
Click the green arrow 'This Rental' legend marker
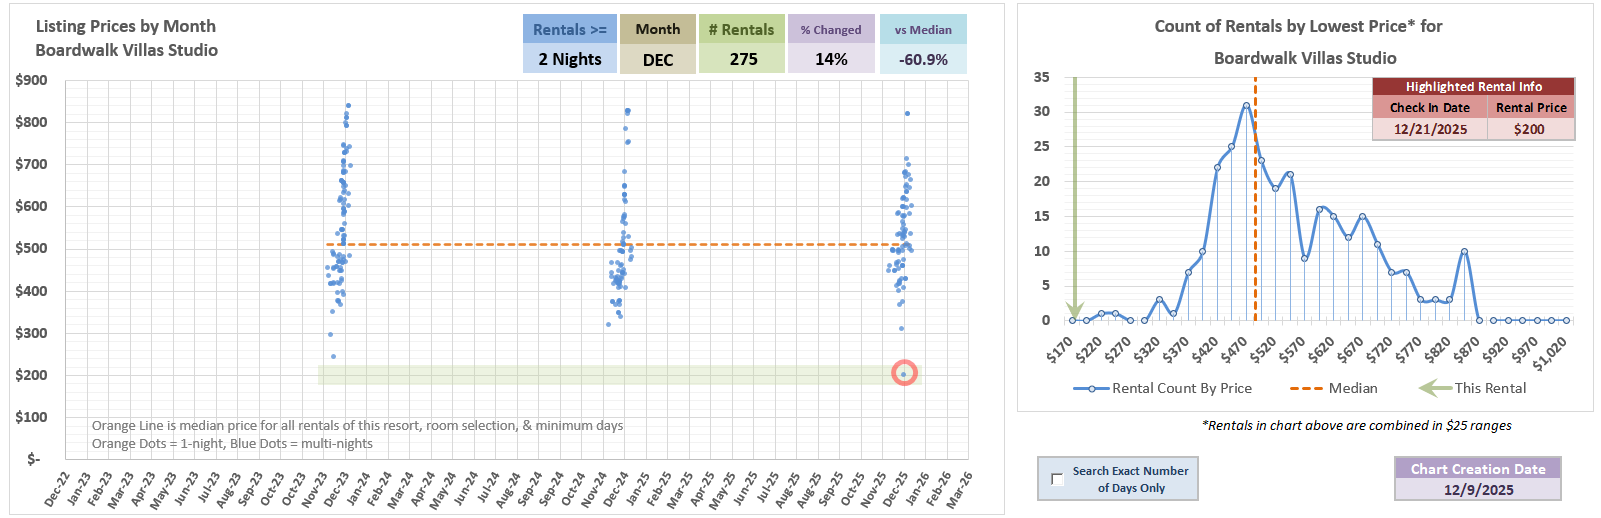1435,388
